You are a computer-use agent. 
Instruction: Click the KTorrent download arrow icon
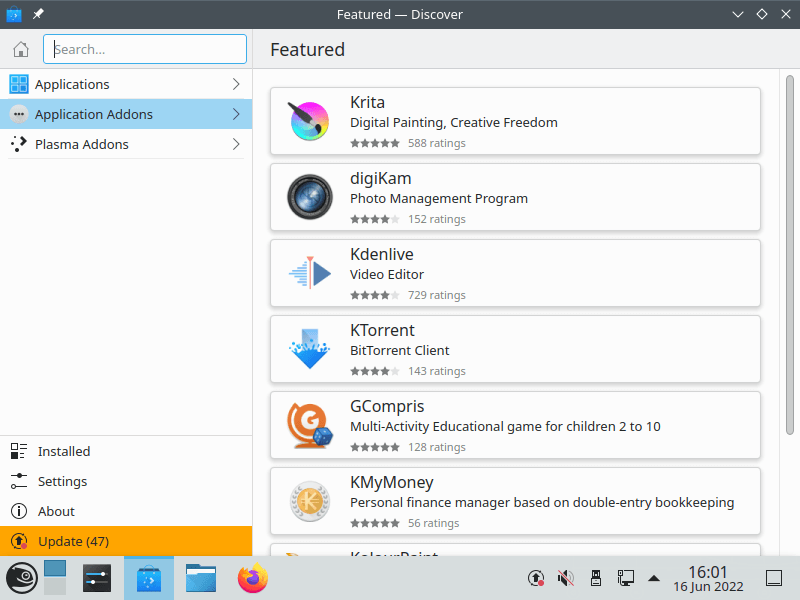click(x=310, y=348)
